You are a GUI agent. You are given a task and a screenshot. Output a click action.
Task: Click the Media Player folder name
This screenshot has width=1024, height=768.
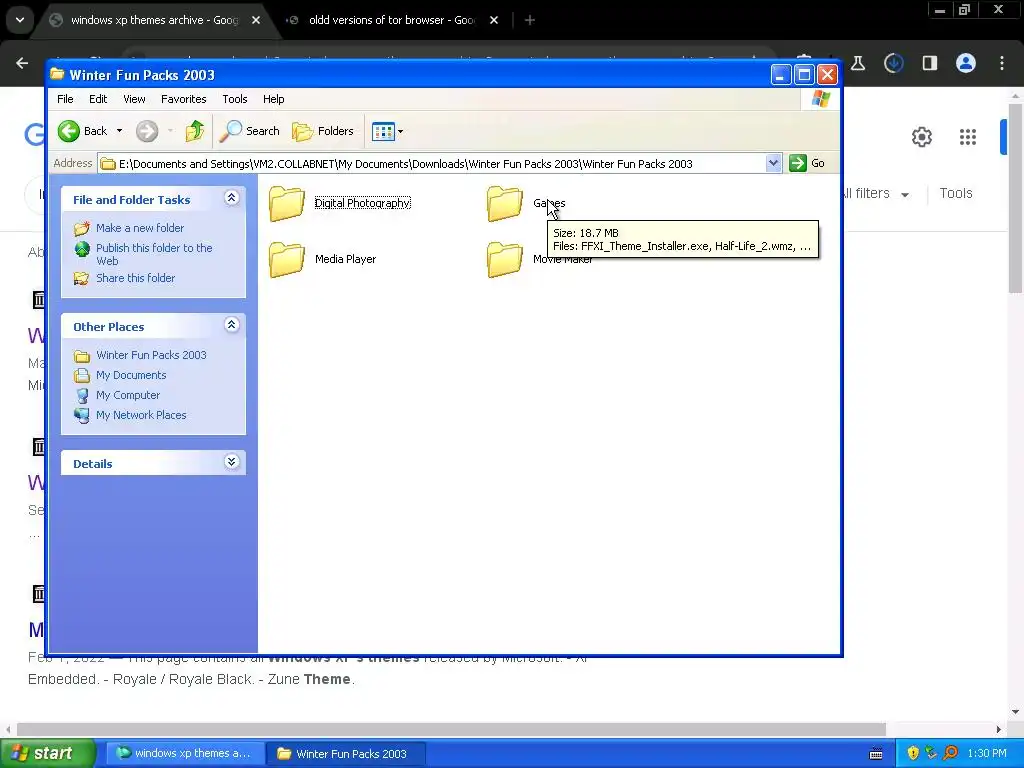point(345,259)
